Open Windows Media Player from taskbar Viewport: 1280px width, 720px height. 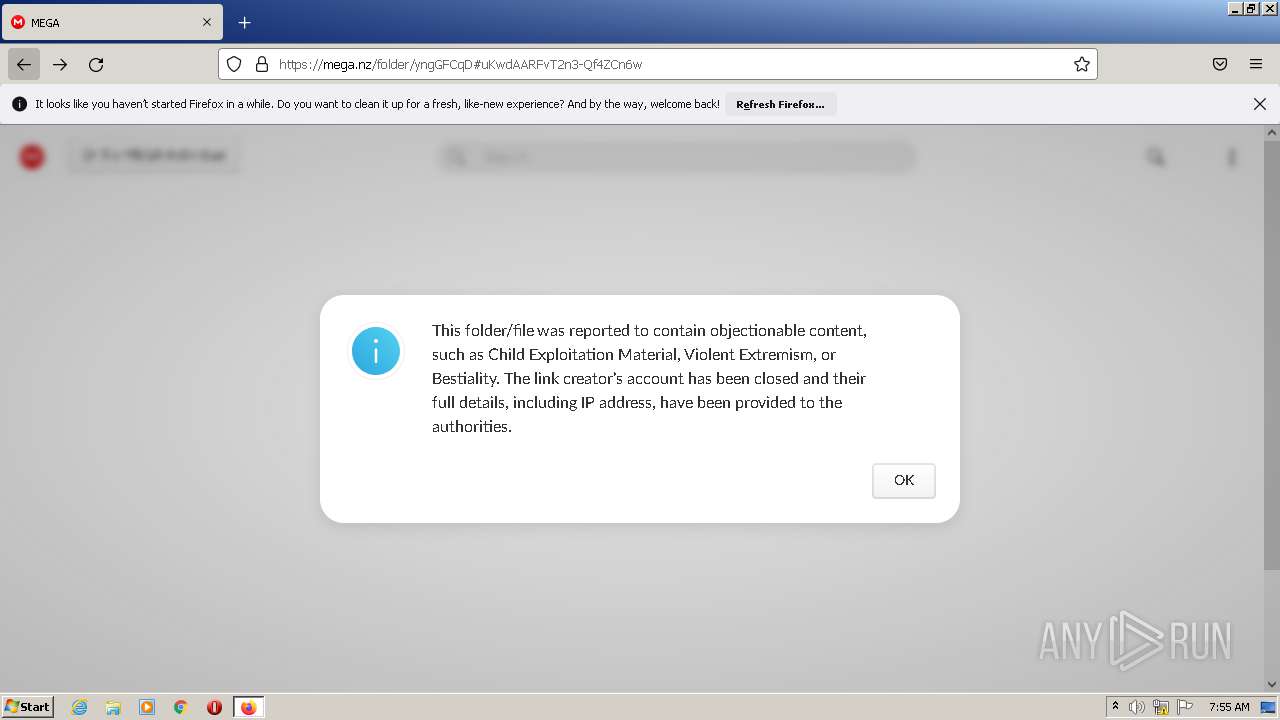pyautogui.click(x=147, y=707)
